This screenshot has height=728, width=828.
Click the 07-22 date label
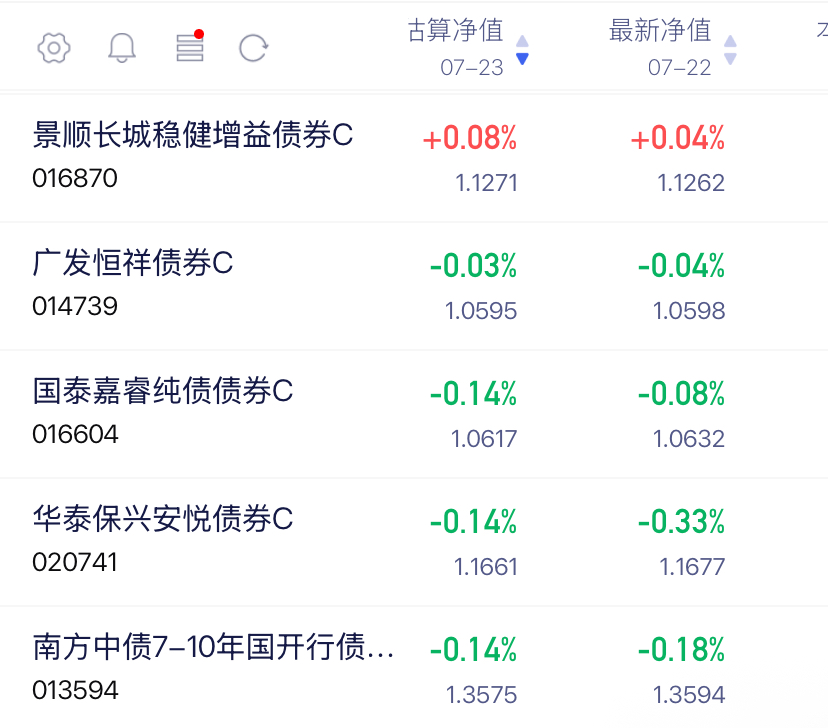pos(680,68)
